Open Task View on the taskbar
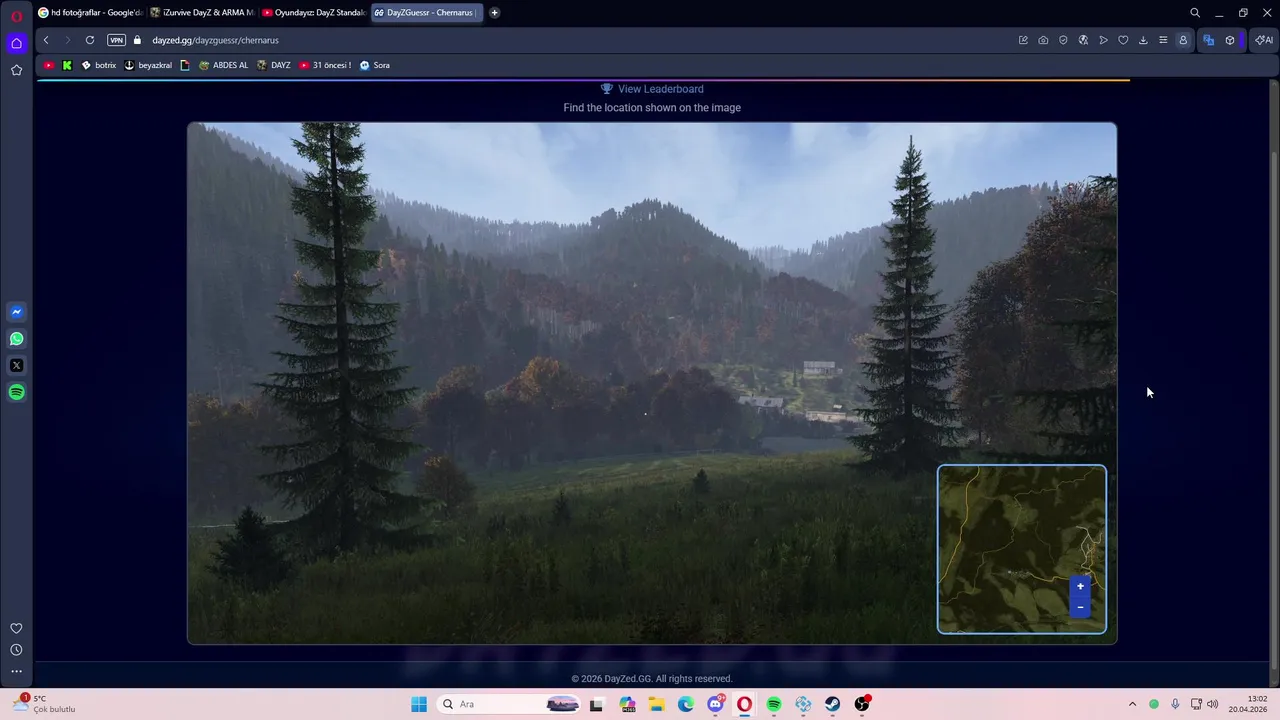 click(597, 704)
